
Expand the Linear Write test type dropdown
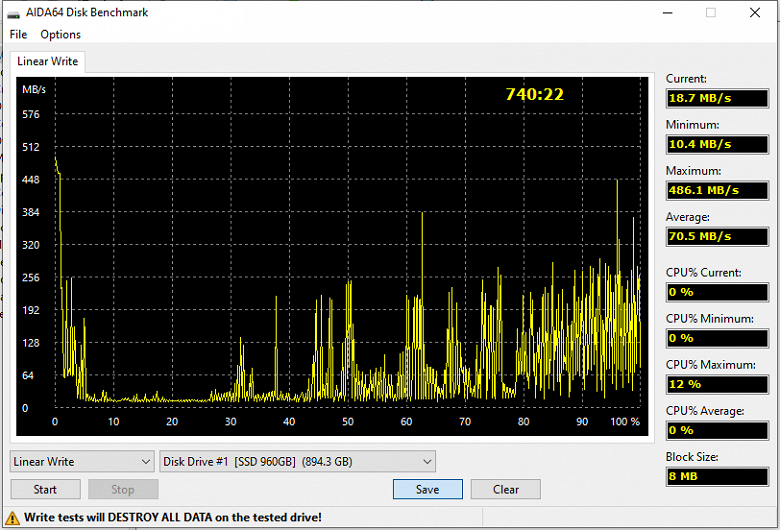(82, 461)
